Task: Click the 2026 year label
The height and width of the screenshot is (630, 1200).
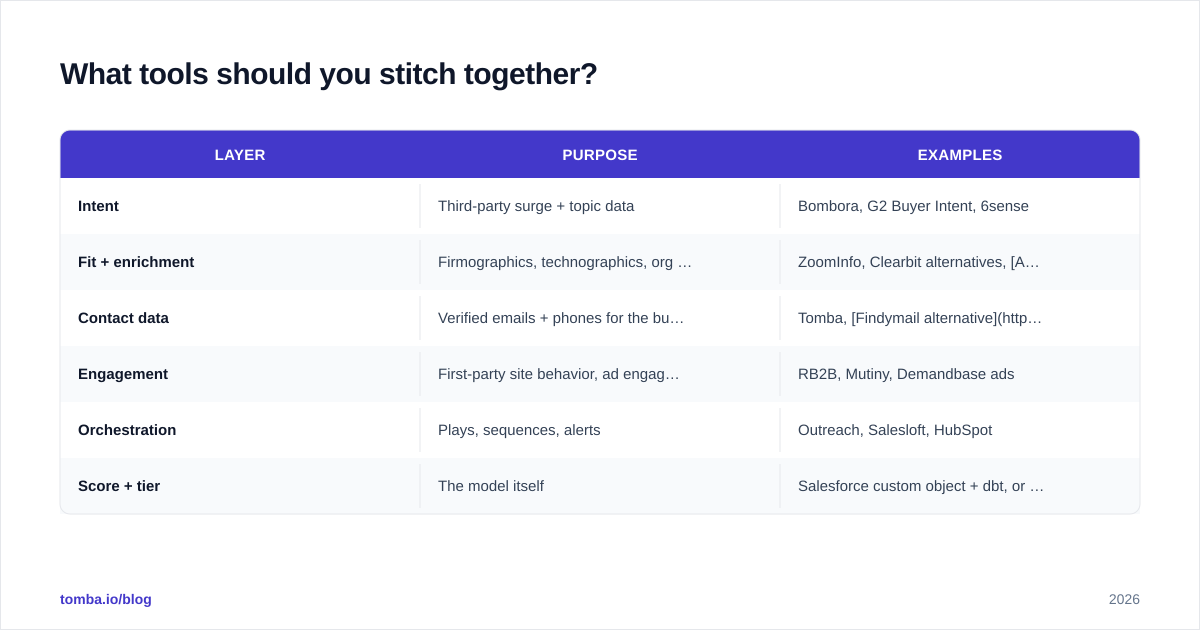Action: 1124,599
